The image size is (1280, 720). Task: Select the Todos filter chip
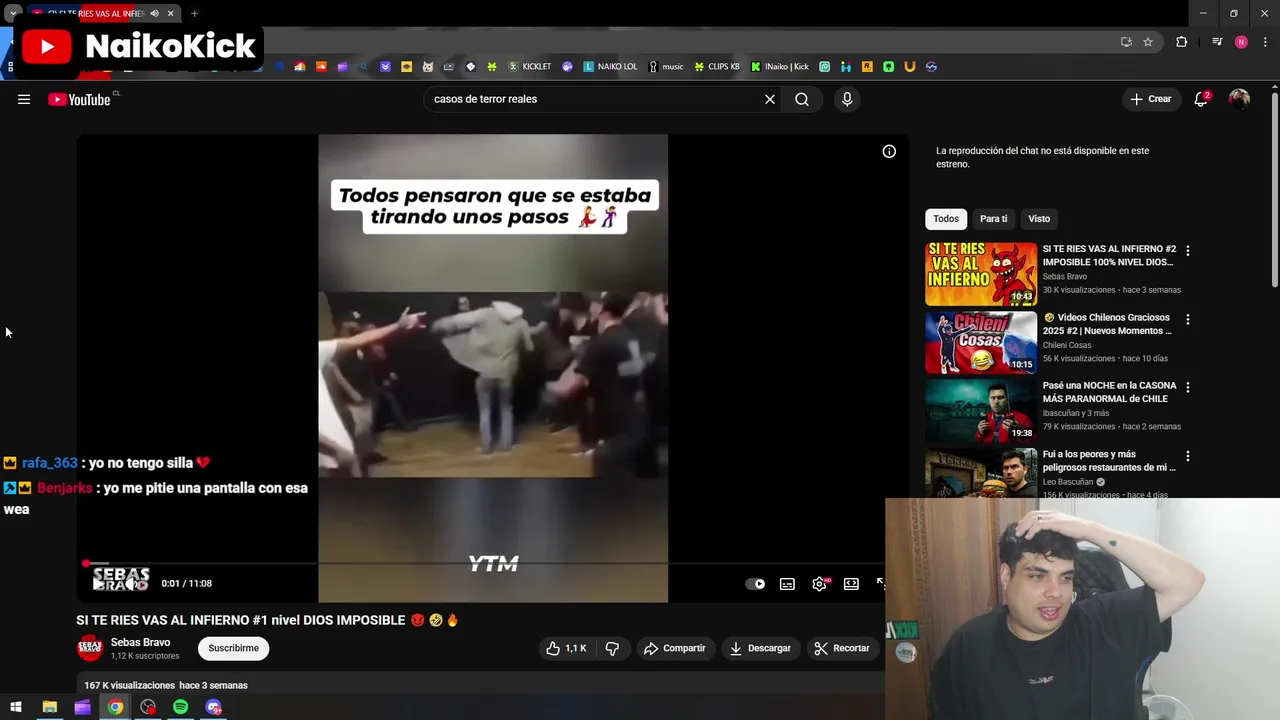point(946,219)
